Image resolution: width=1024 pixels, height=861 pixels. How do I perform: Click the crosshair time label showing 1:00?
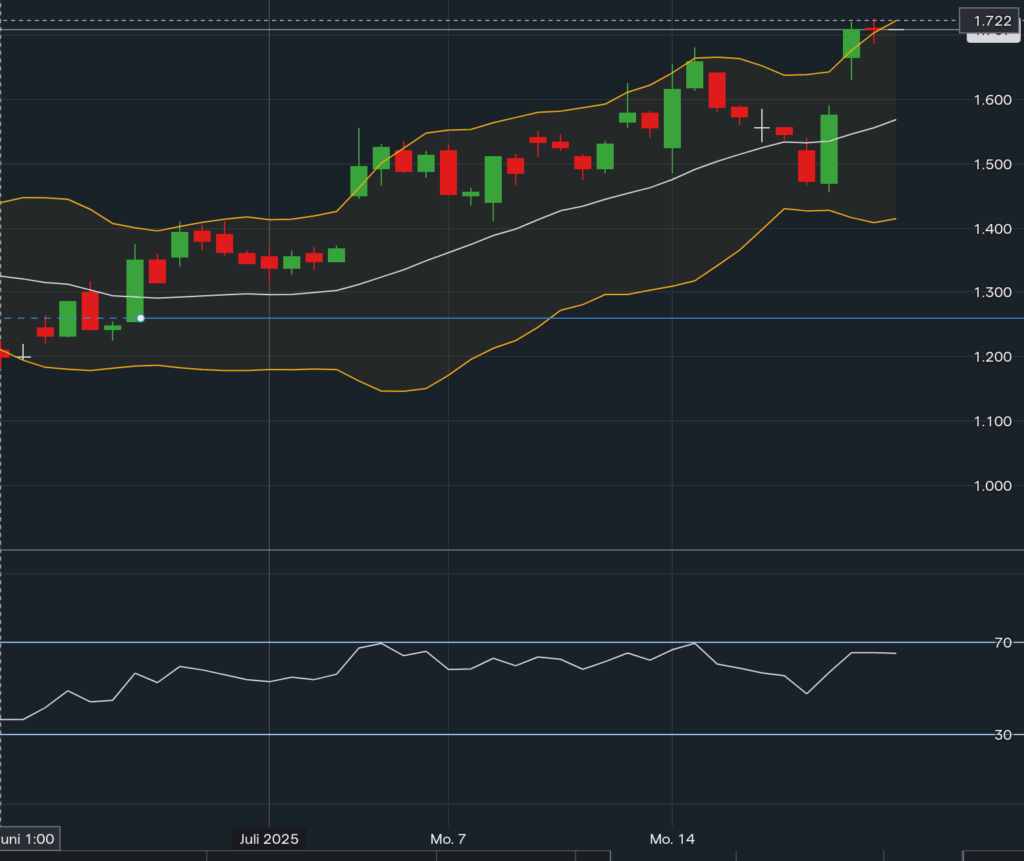(x=27, y=838)
